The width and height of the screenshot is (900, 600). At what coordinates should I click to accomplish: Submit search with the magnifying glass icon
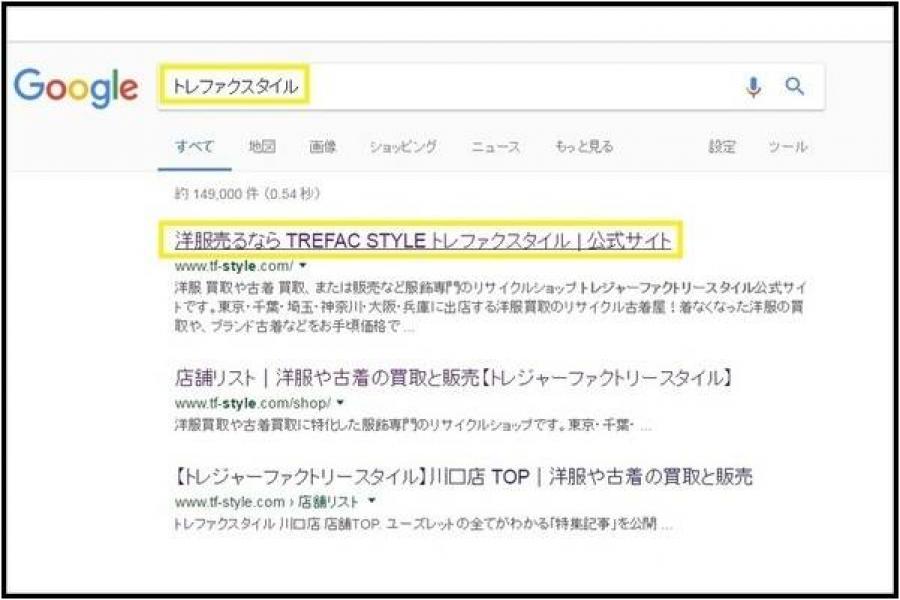pos(794,86)
